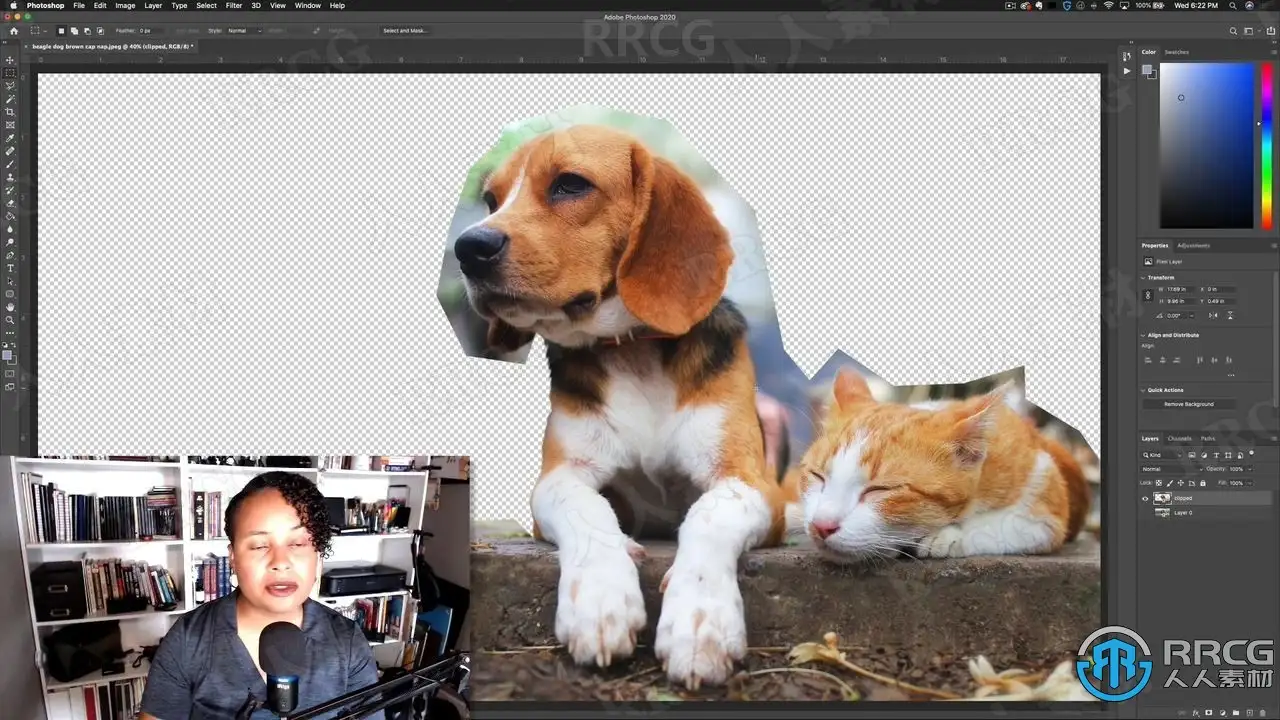Switch to the Channels tab
1280x720 pixels.
click(1180, 438)
